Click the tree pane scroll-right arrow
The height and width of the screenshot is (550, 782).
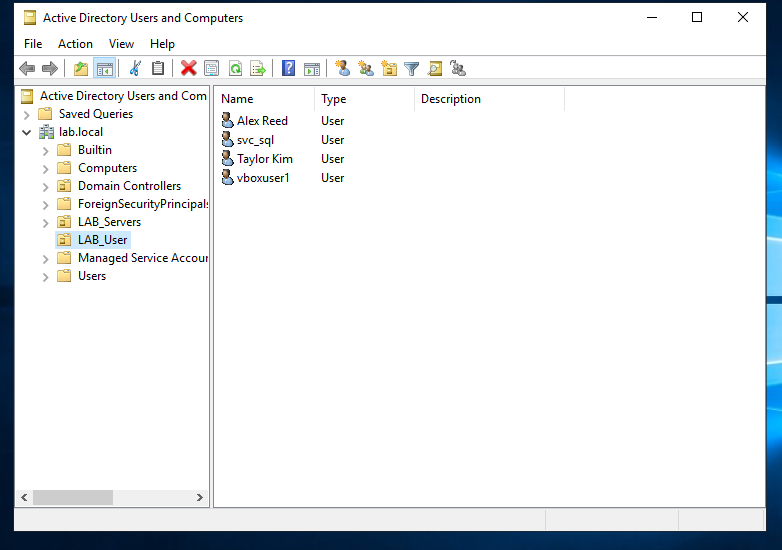(199, 497)
